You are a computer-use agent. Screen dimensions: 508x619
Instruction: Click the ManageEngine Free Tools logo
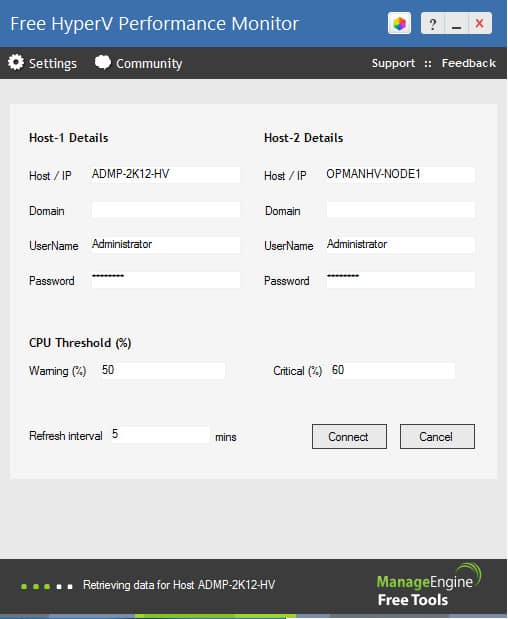click(429, 585)
